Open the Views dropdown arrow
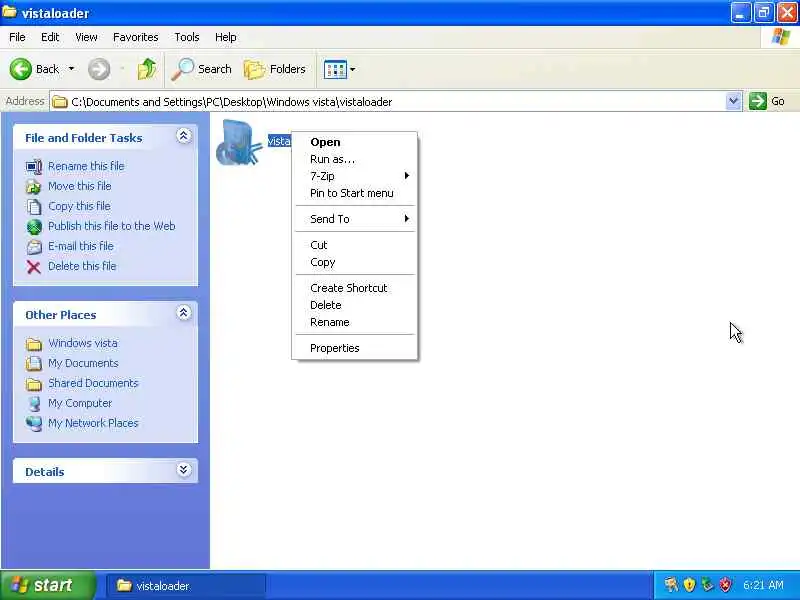Viewport: 800px width, 600px height. pos(353,69)
